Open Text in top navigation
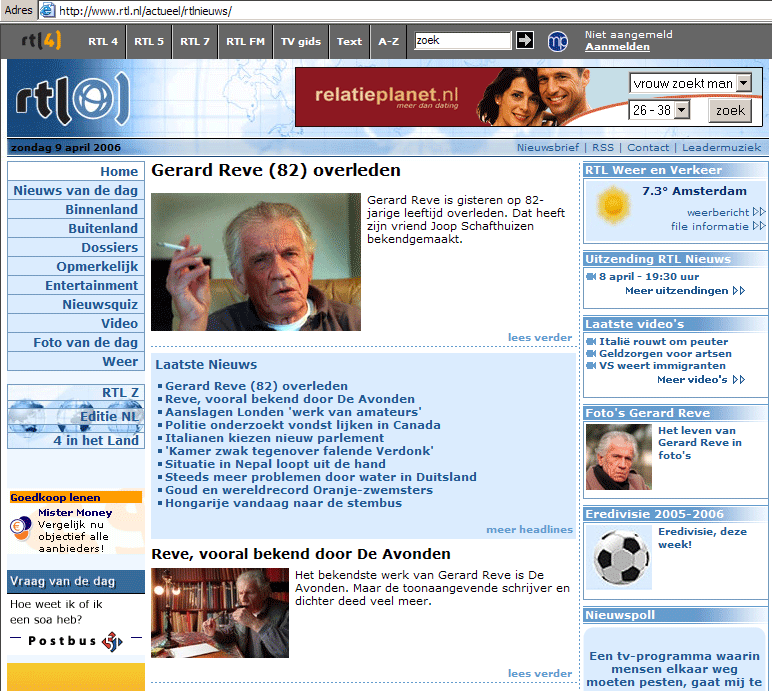The width and height of the screenshot is (772, 691). [x=349, y=41]
